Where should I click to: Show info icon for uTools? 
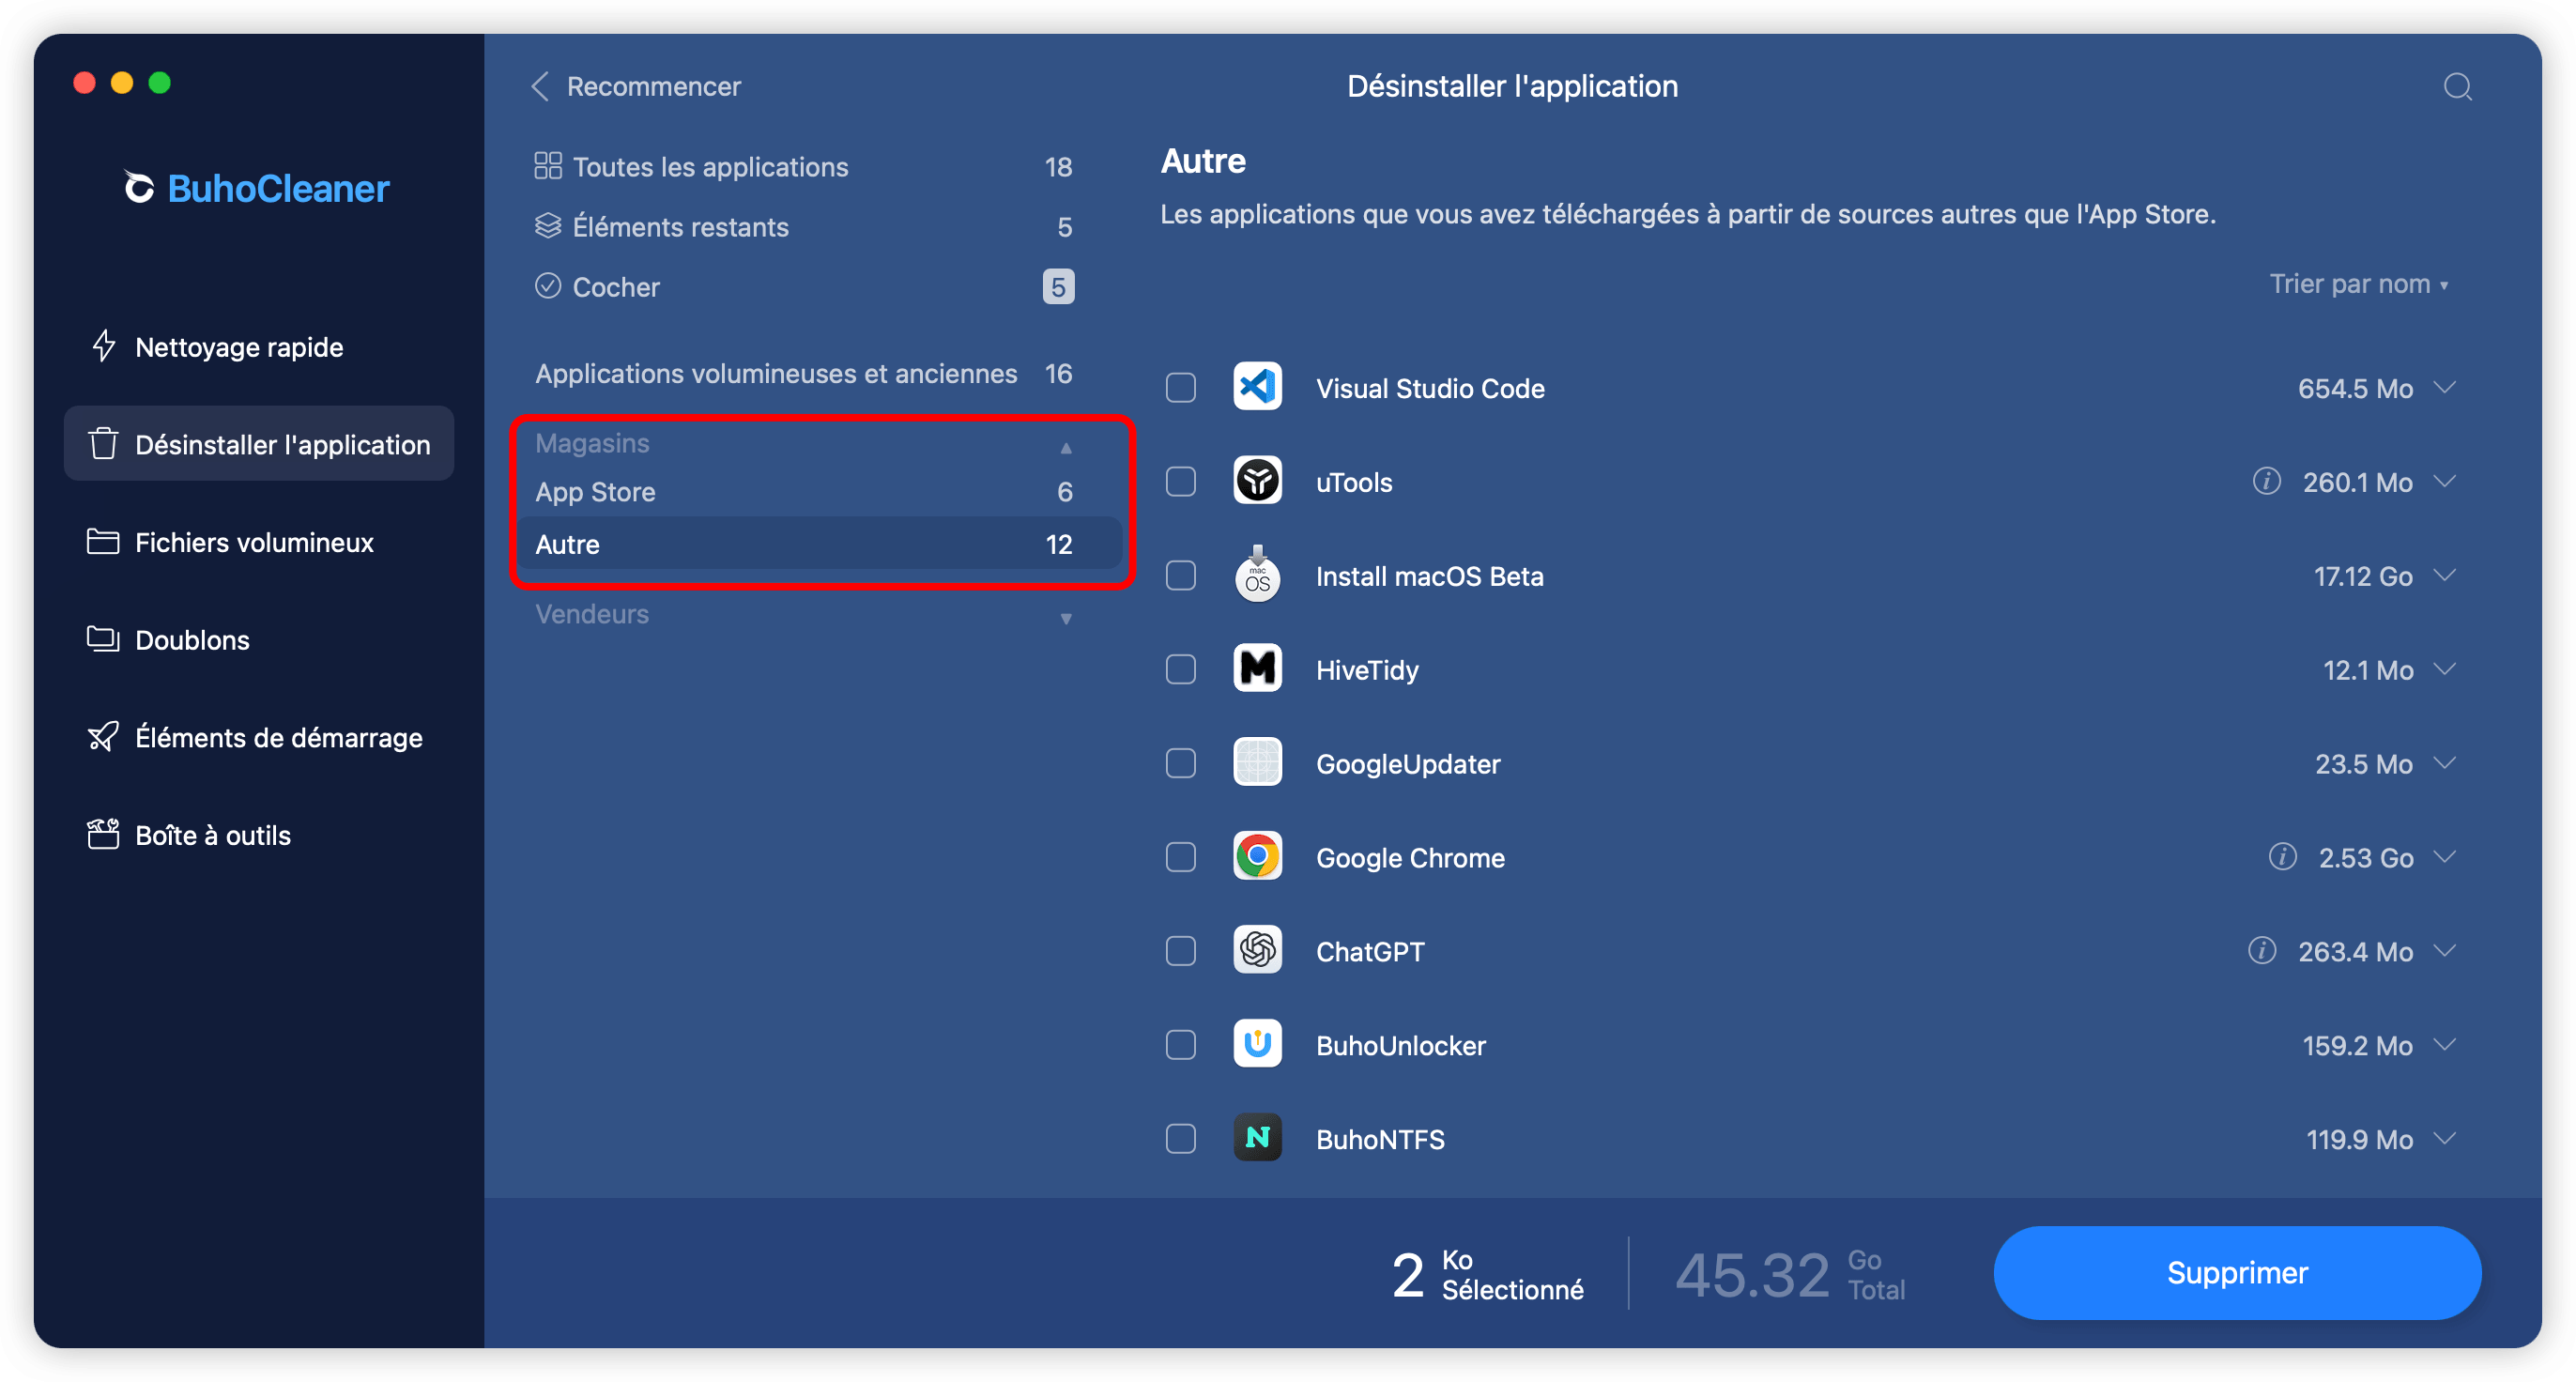pyautogui.click(x=2266, y=481)
